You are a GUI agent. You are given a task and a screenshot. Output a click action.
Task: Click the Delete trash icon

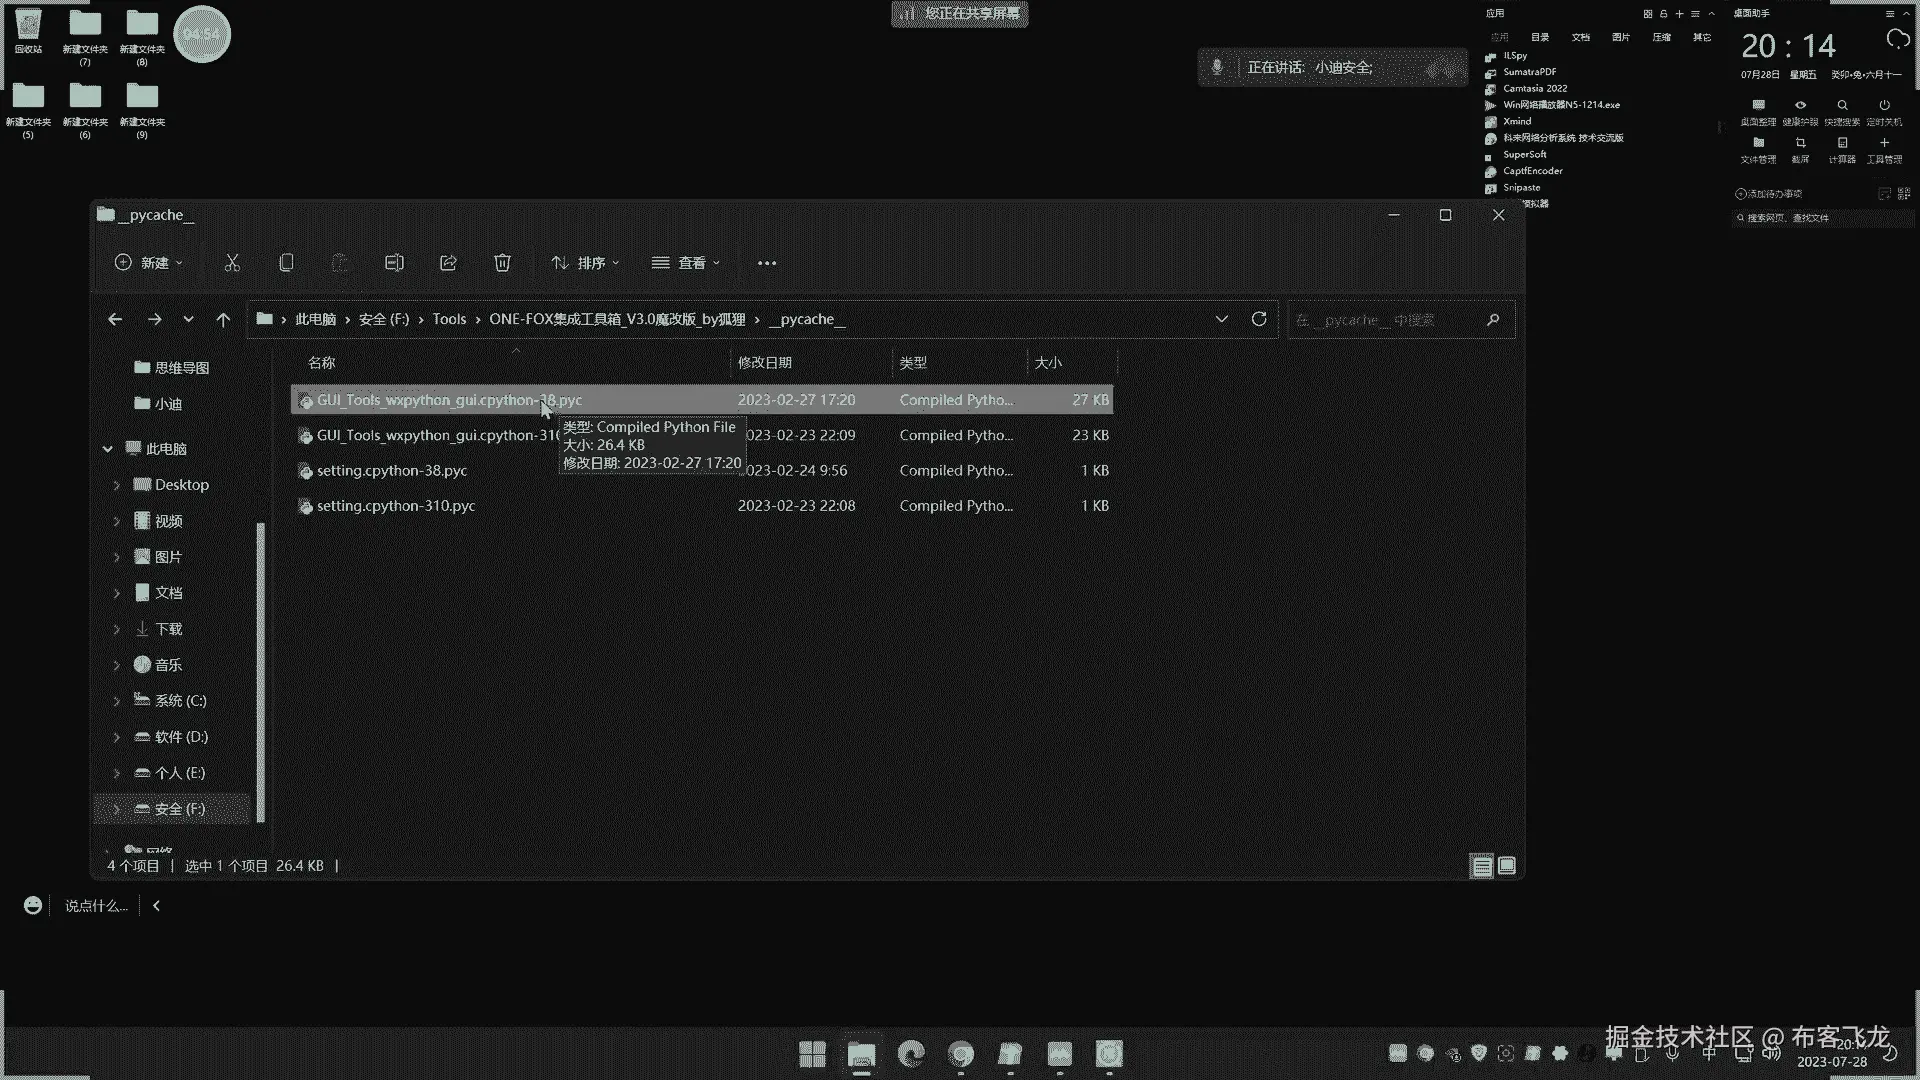tap(502, 263)
